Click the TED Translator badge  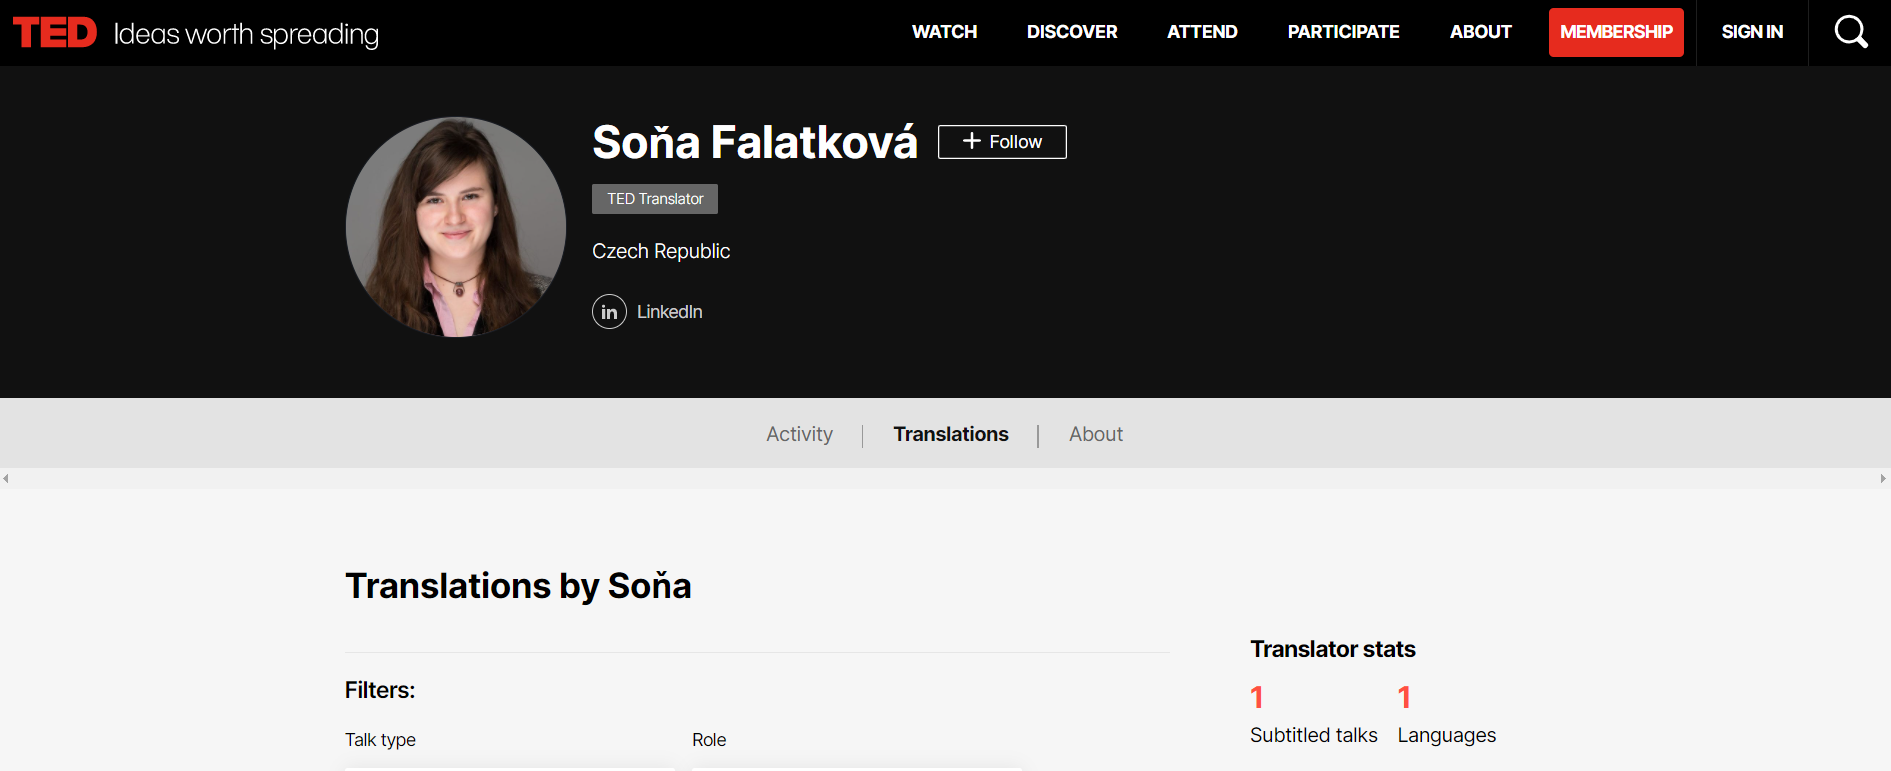click(655, 199)
